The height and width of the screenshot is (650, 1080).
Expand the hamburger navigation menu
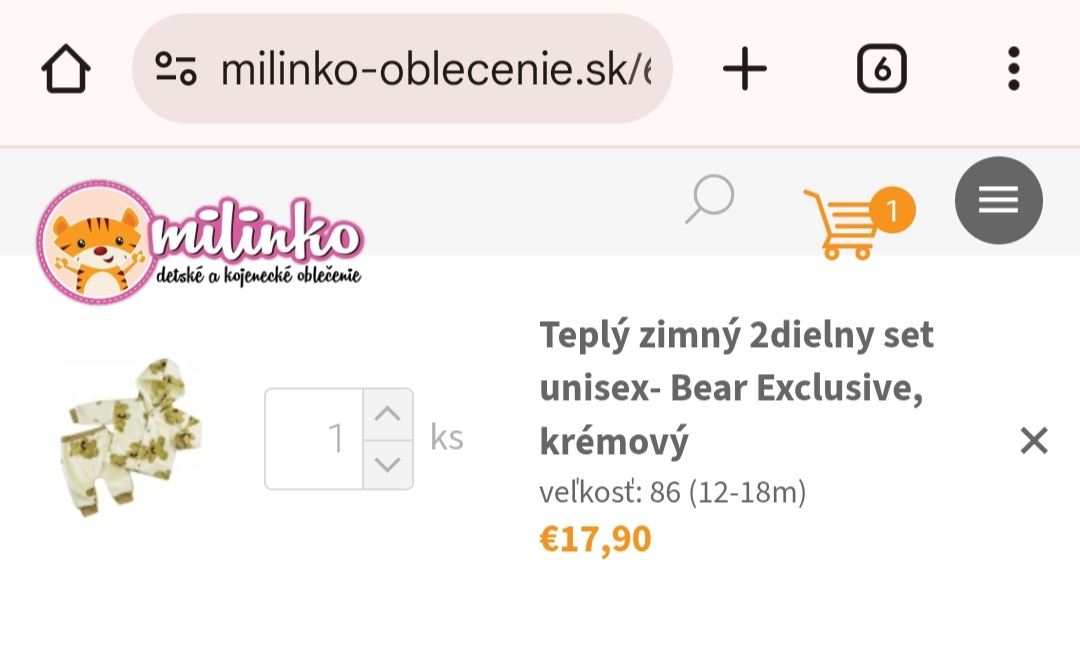click(x=998, y=201)
